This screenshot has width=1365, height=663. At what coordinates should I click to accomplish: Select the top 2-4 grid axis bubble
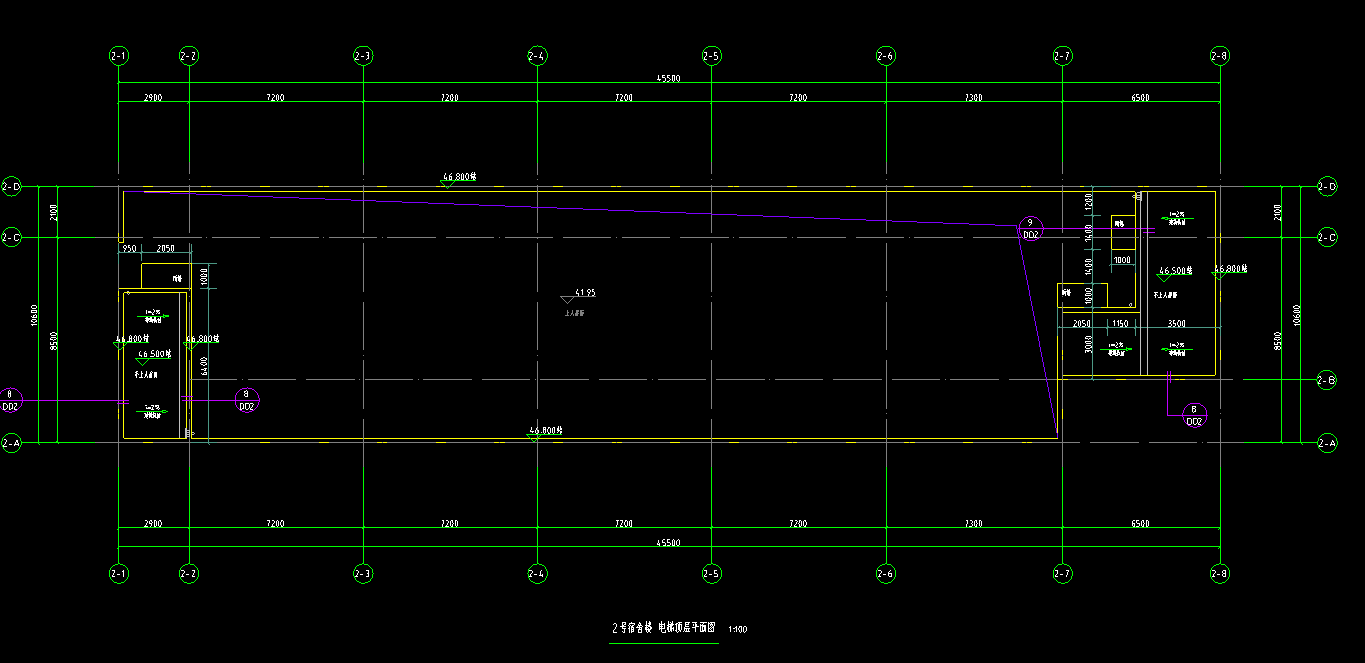click(x=537, y=56)
